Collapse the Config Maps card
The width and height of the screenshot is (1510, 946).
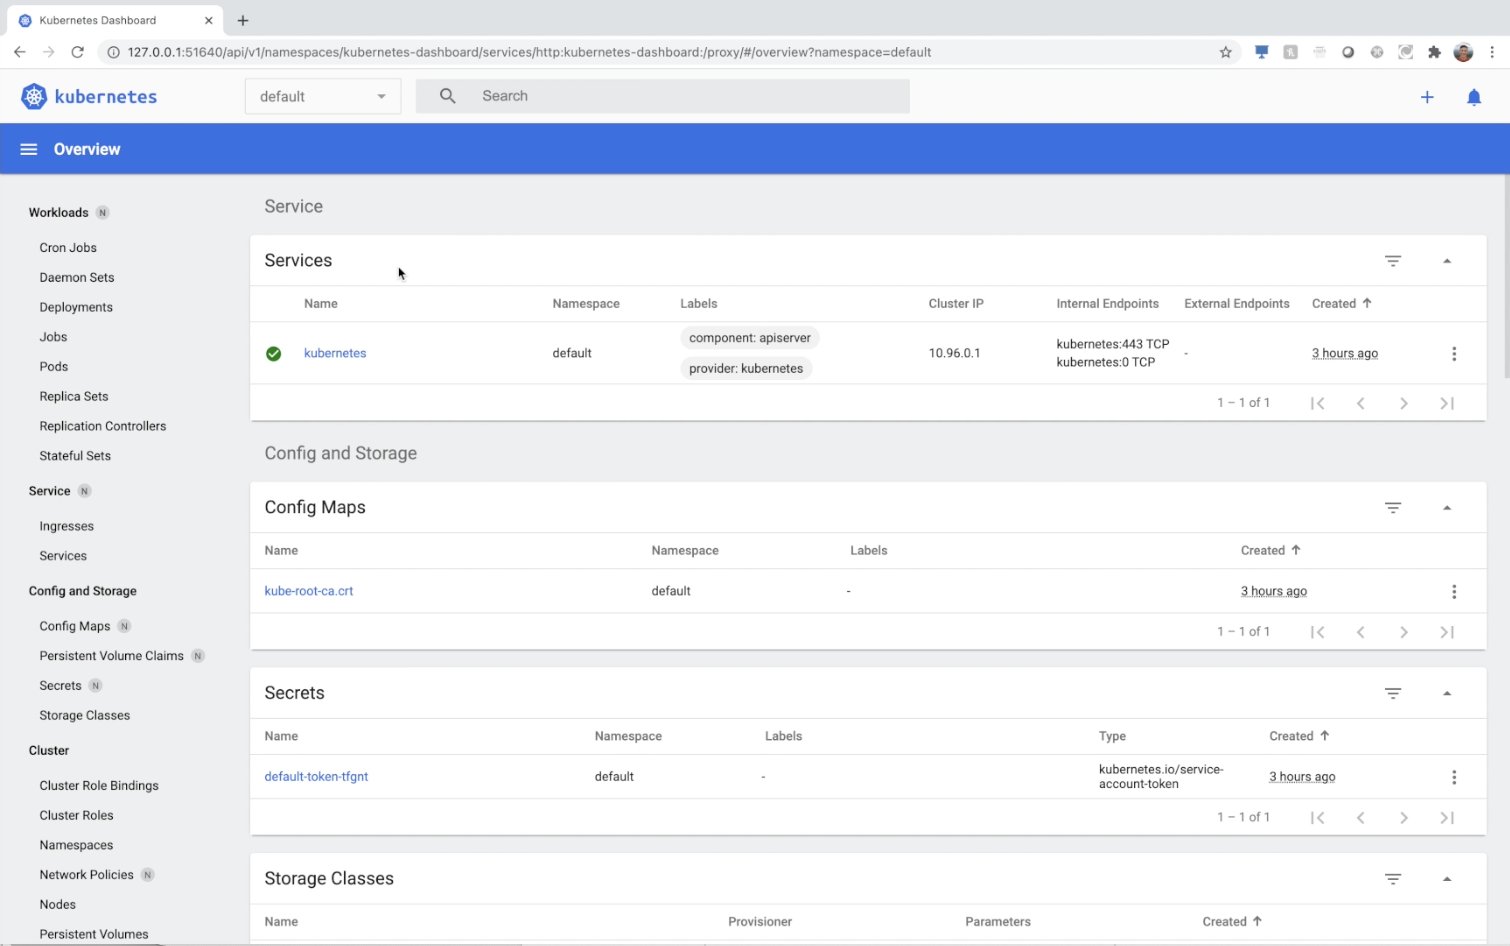1447,507
